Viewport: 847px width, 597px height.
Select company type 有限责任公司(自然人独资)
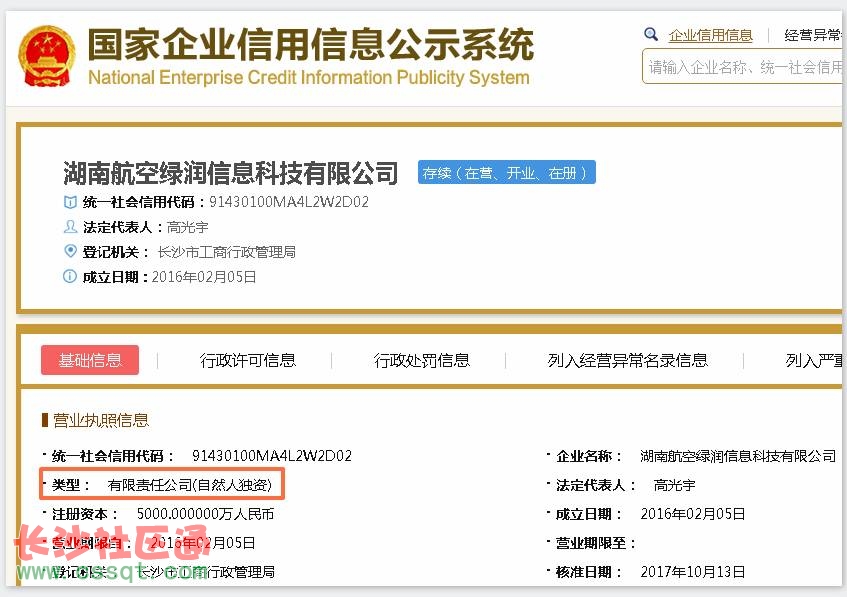click(190, 485)
